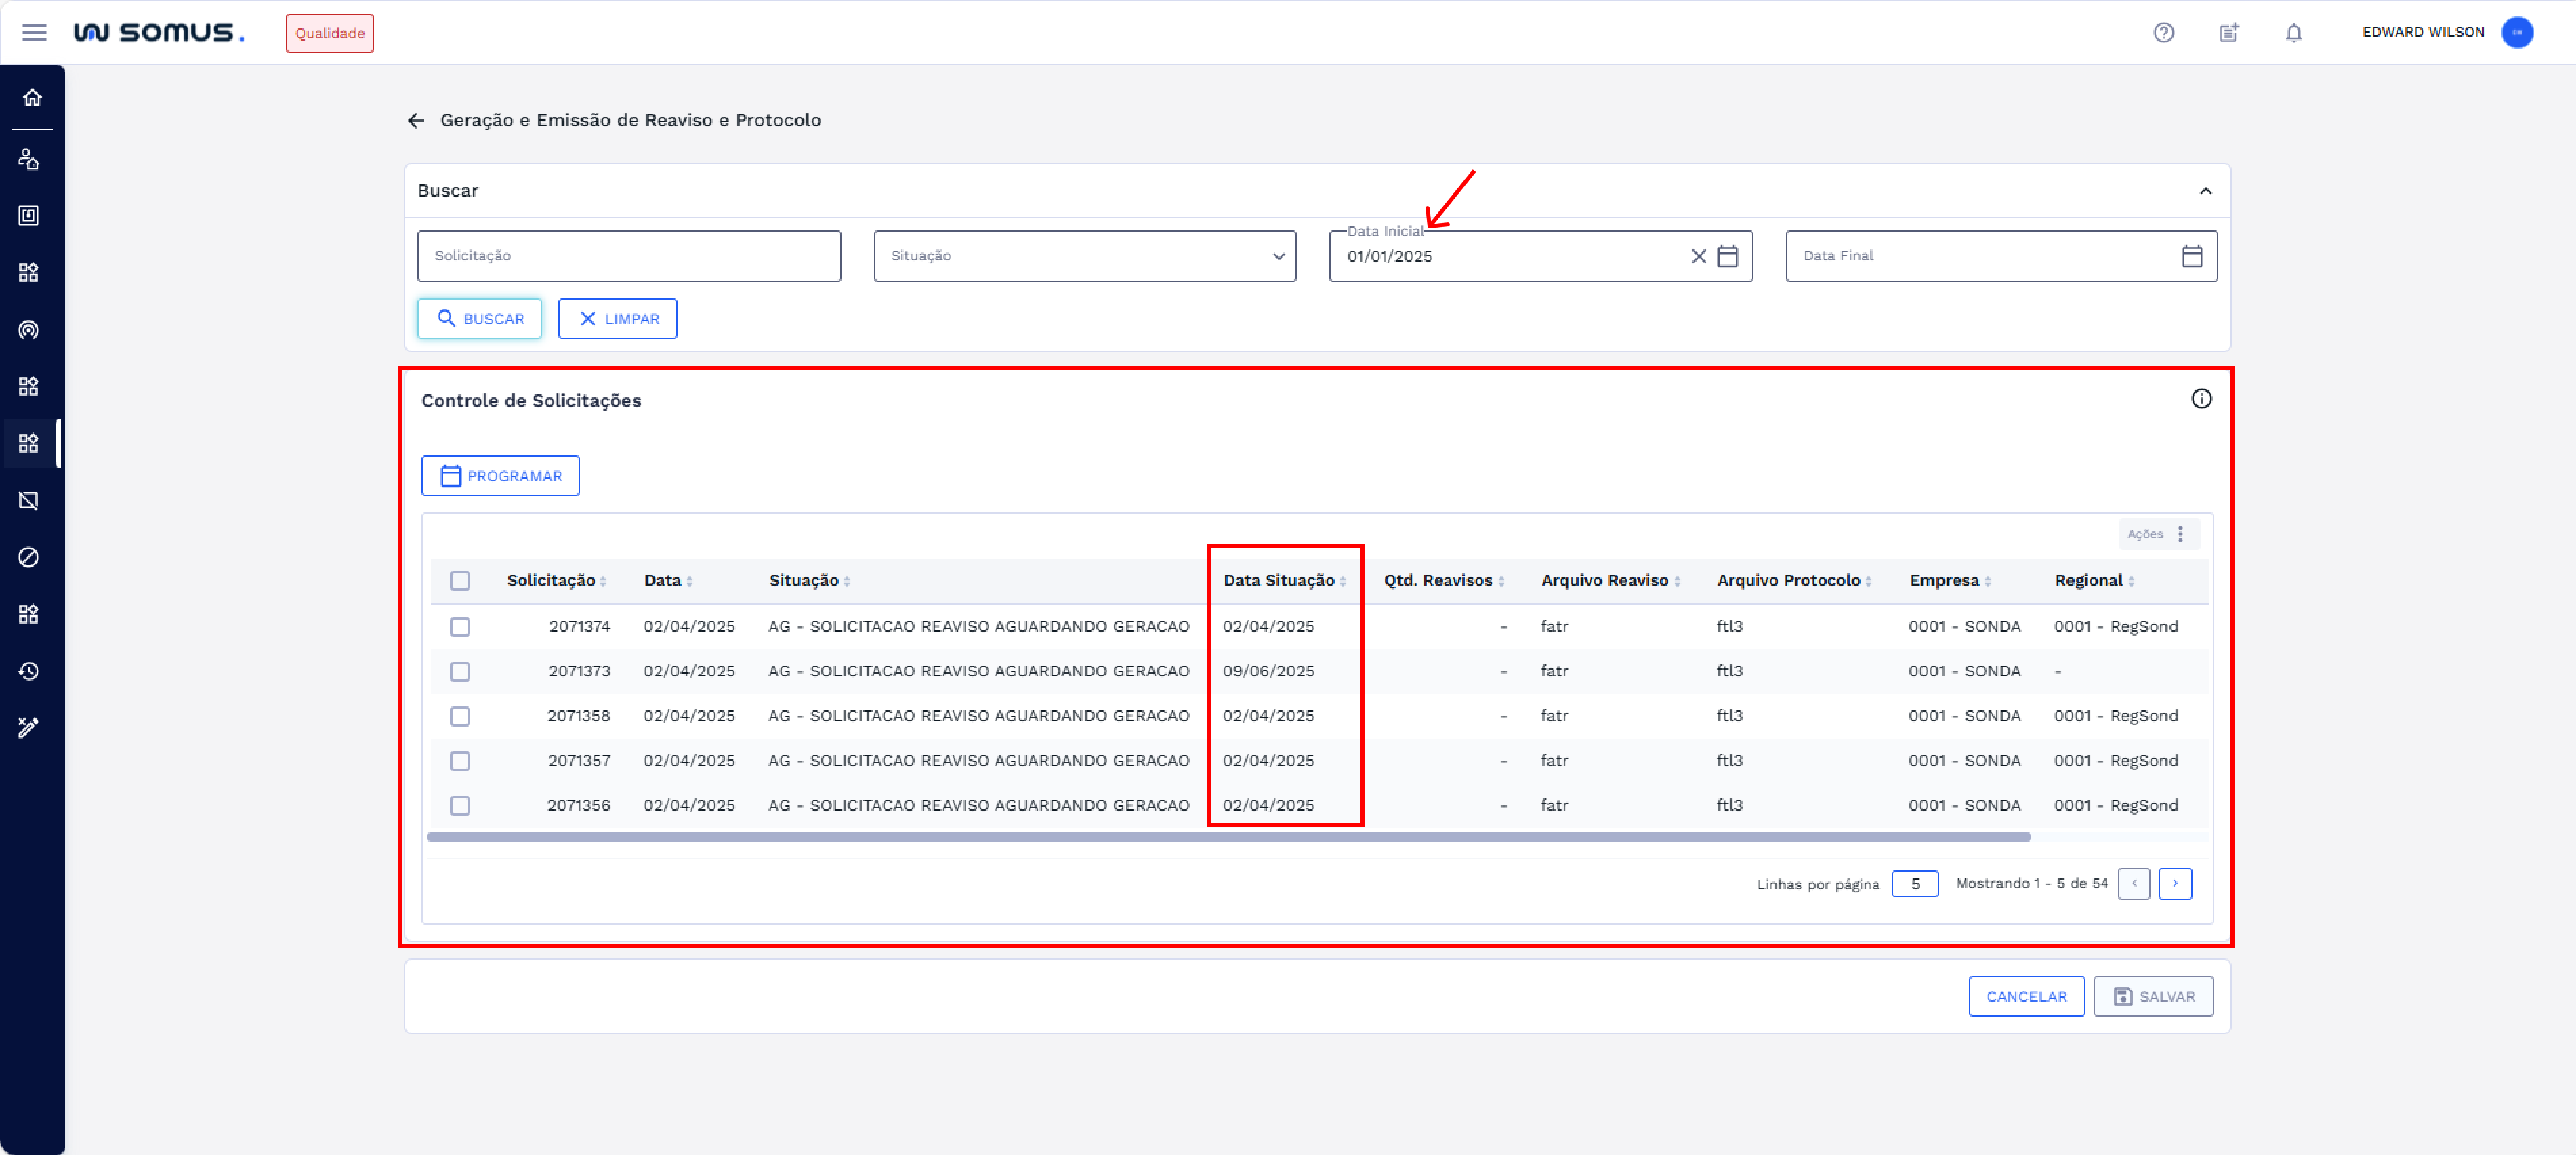Open the Ações three-dot menu
This screenshot has height=1155, width=2576.
click(x=2180, y=534)
